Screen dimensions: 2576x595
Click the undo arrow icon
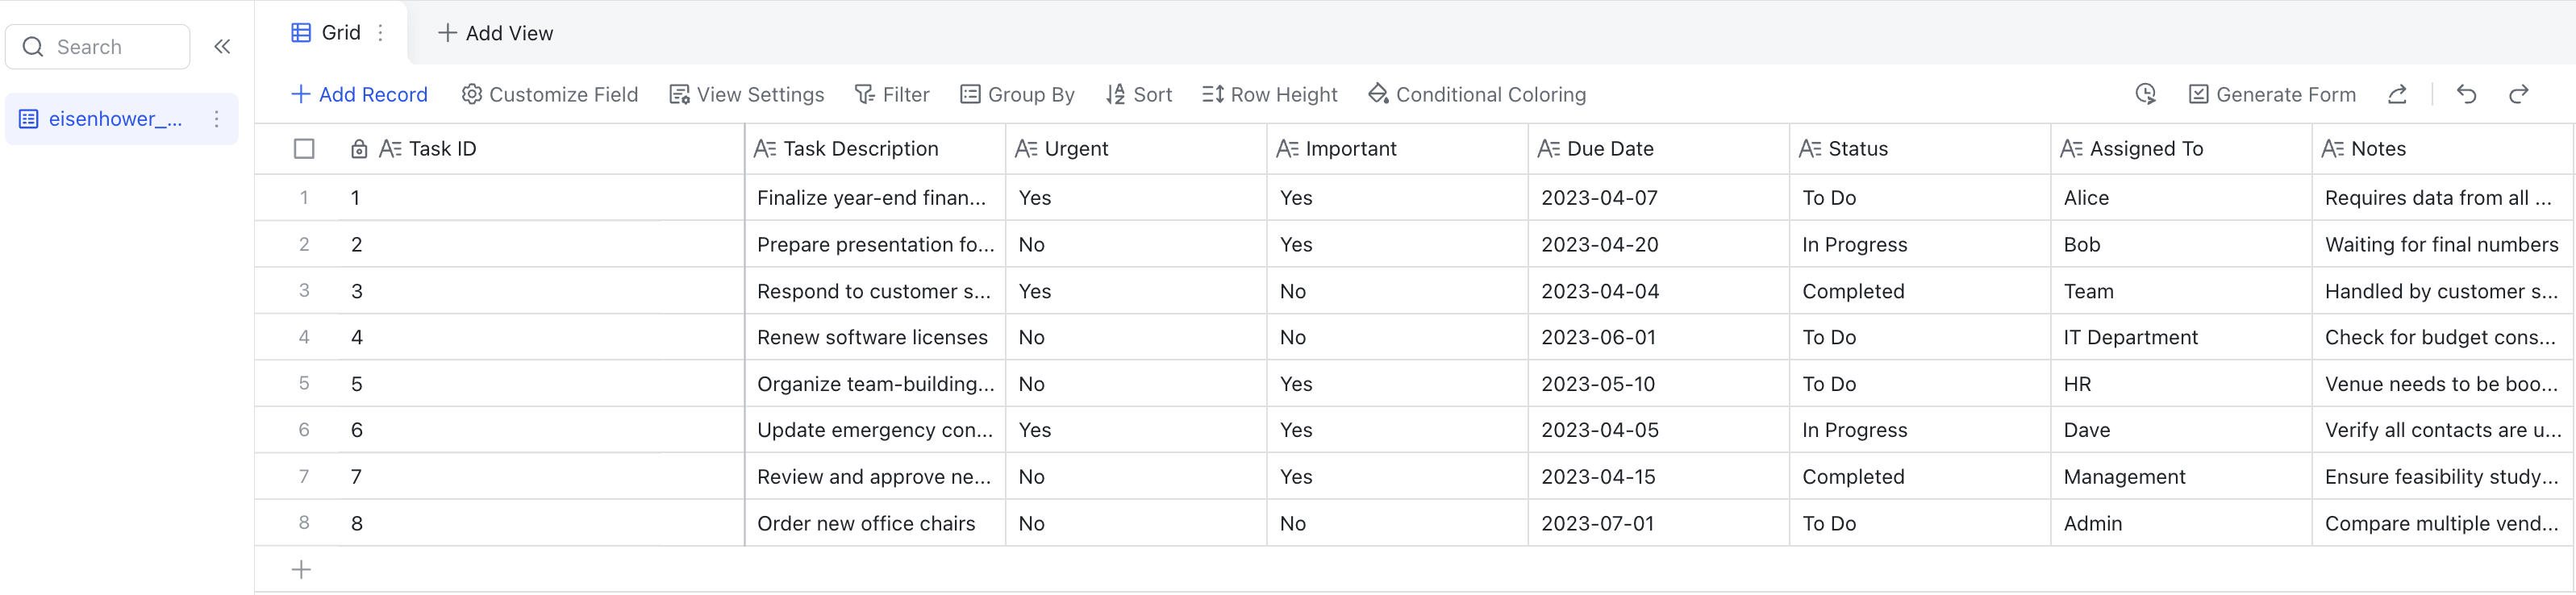pos(2466,94)
